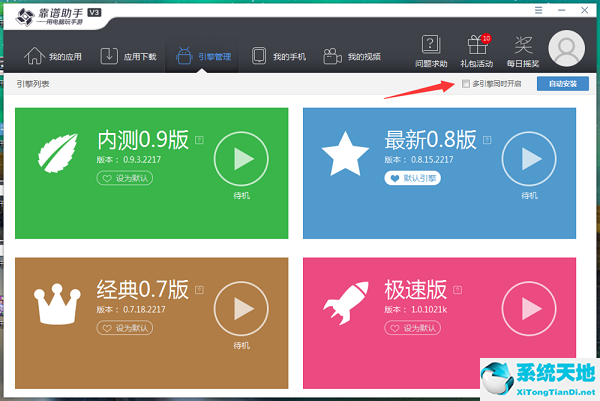Set 内测0.9版 as default engine
This screenshot has height=401, width=600.
[125, 178]
